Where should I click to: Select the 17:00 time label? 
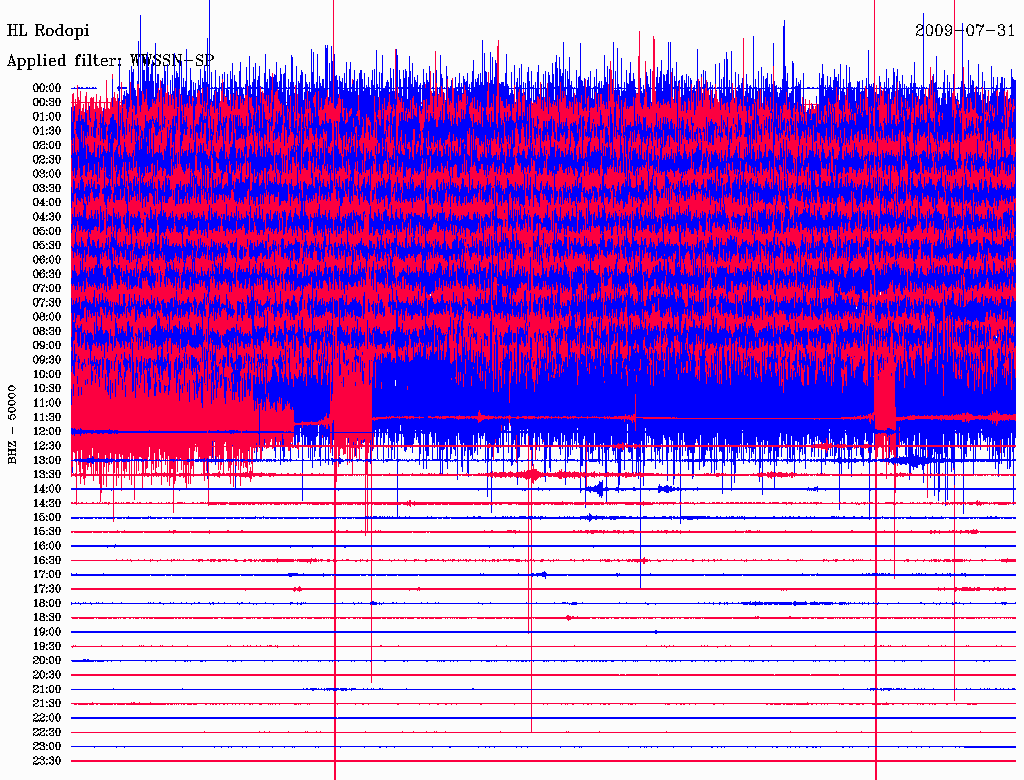pyautogui.click(x=47, y=575)
